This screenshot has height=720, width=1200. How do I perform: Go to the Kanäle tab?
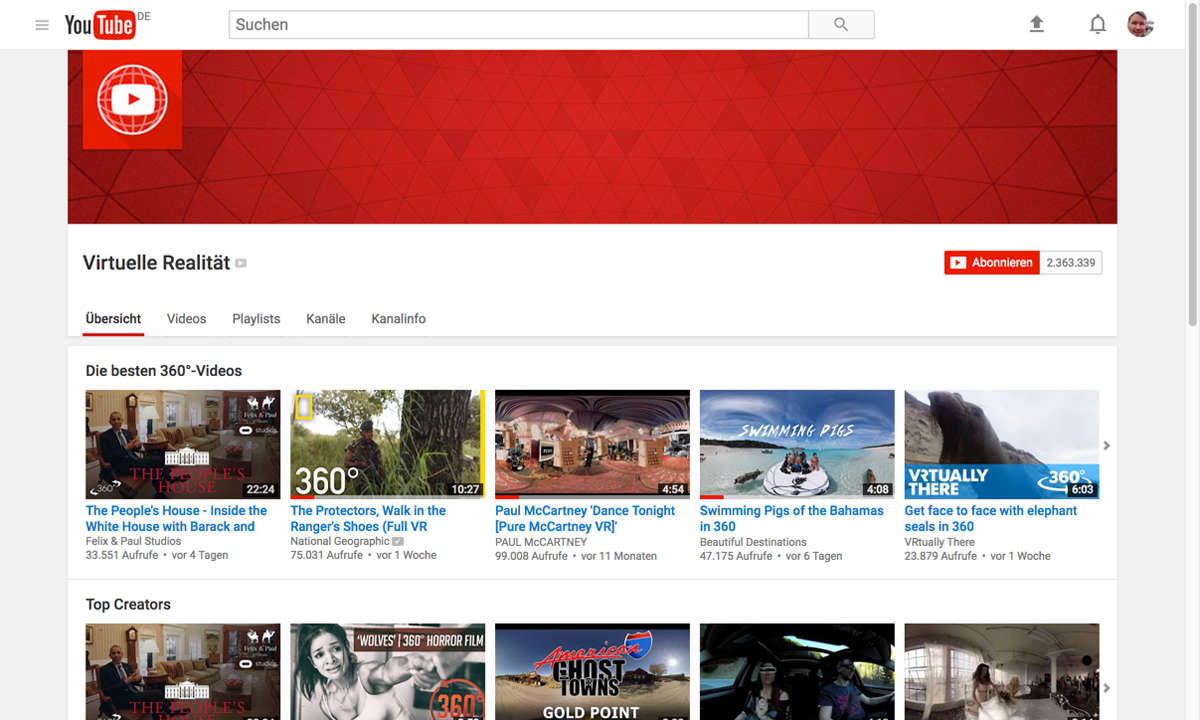(x=326, y=319)
